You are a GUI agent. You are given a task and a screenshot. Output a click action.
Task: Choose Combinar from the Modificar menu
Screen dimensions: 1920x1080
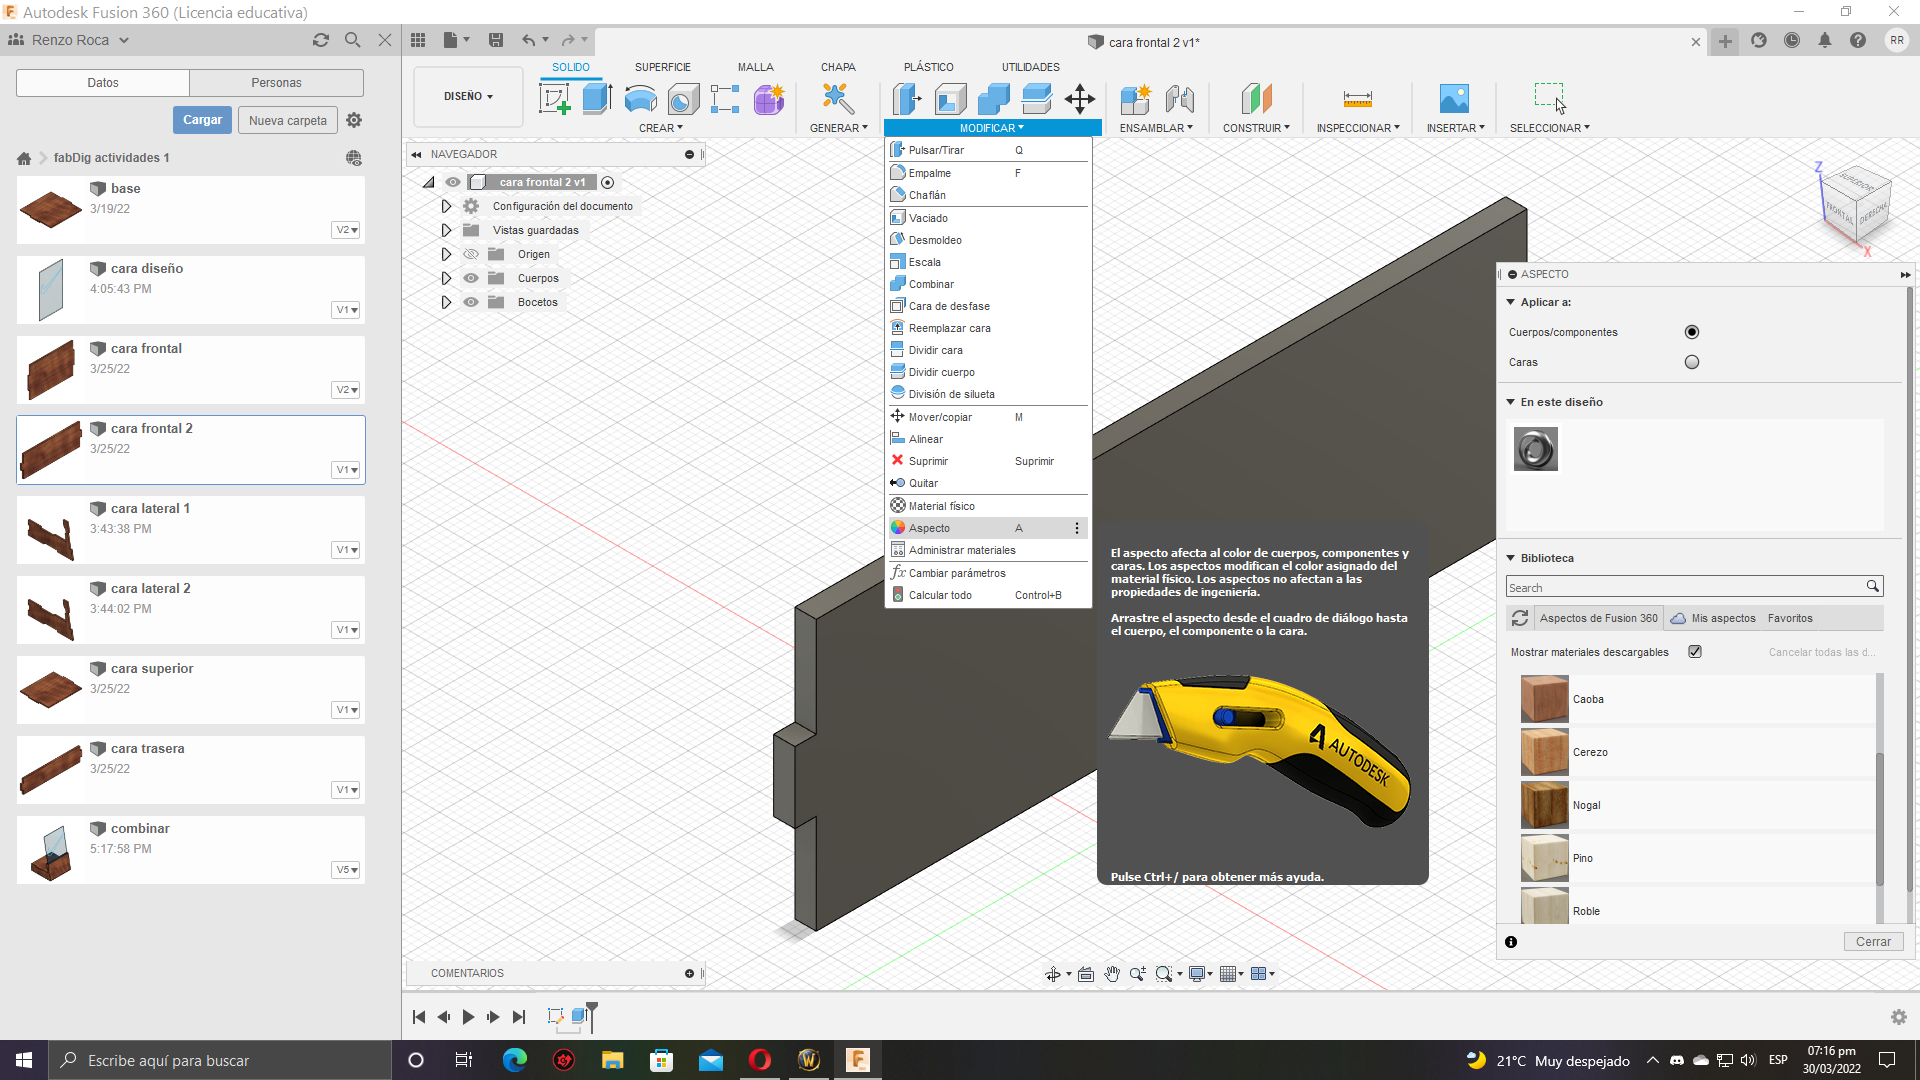pyautogui.click(x=931, y=284)
